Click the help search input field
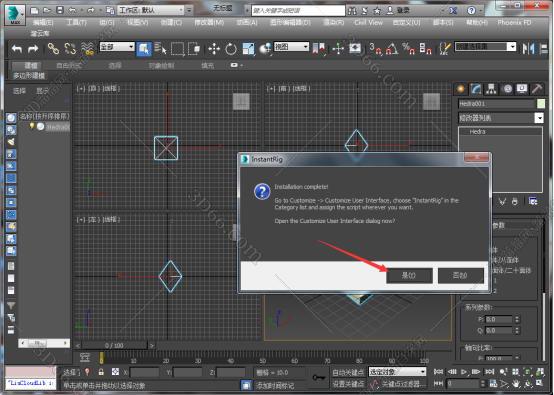Viewport: 554px width, 395px height. pos(298,11)
